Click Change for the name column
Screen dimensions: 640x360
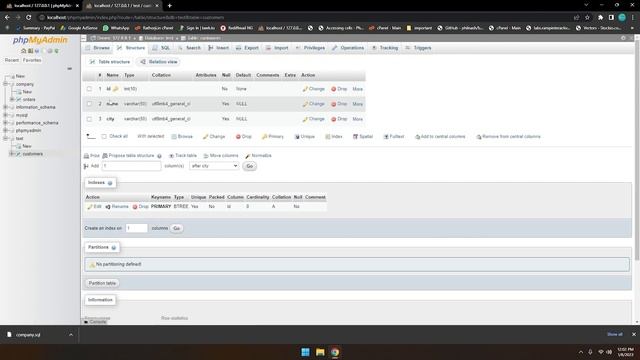click(x=313, y=104)
